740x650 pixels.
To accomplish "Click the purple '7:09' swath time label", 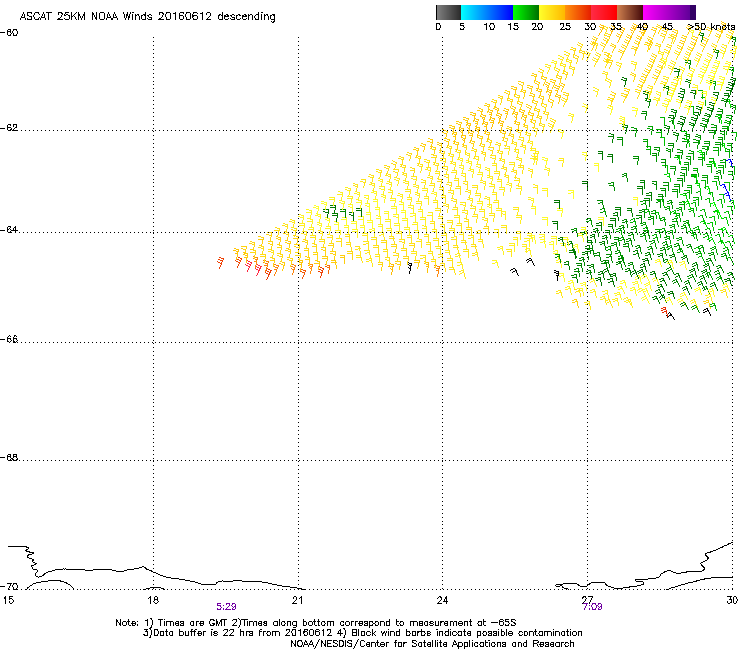I will pos(592,607).
